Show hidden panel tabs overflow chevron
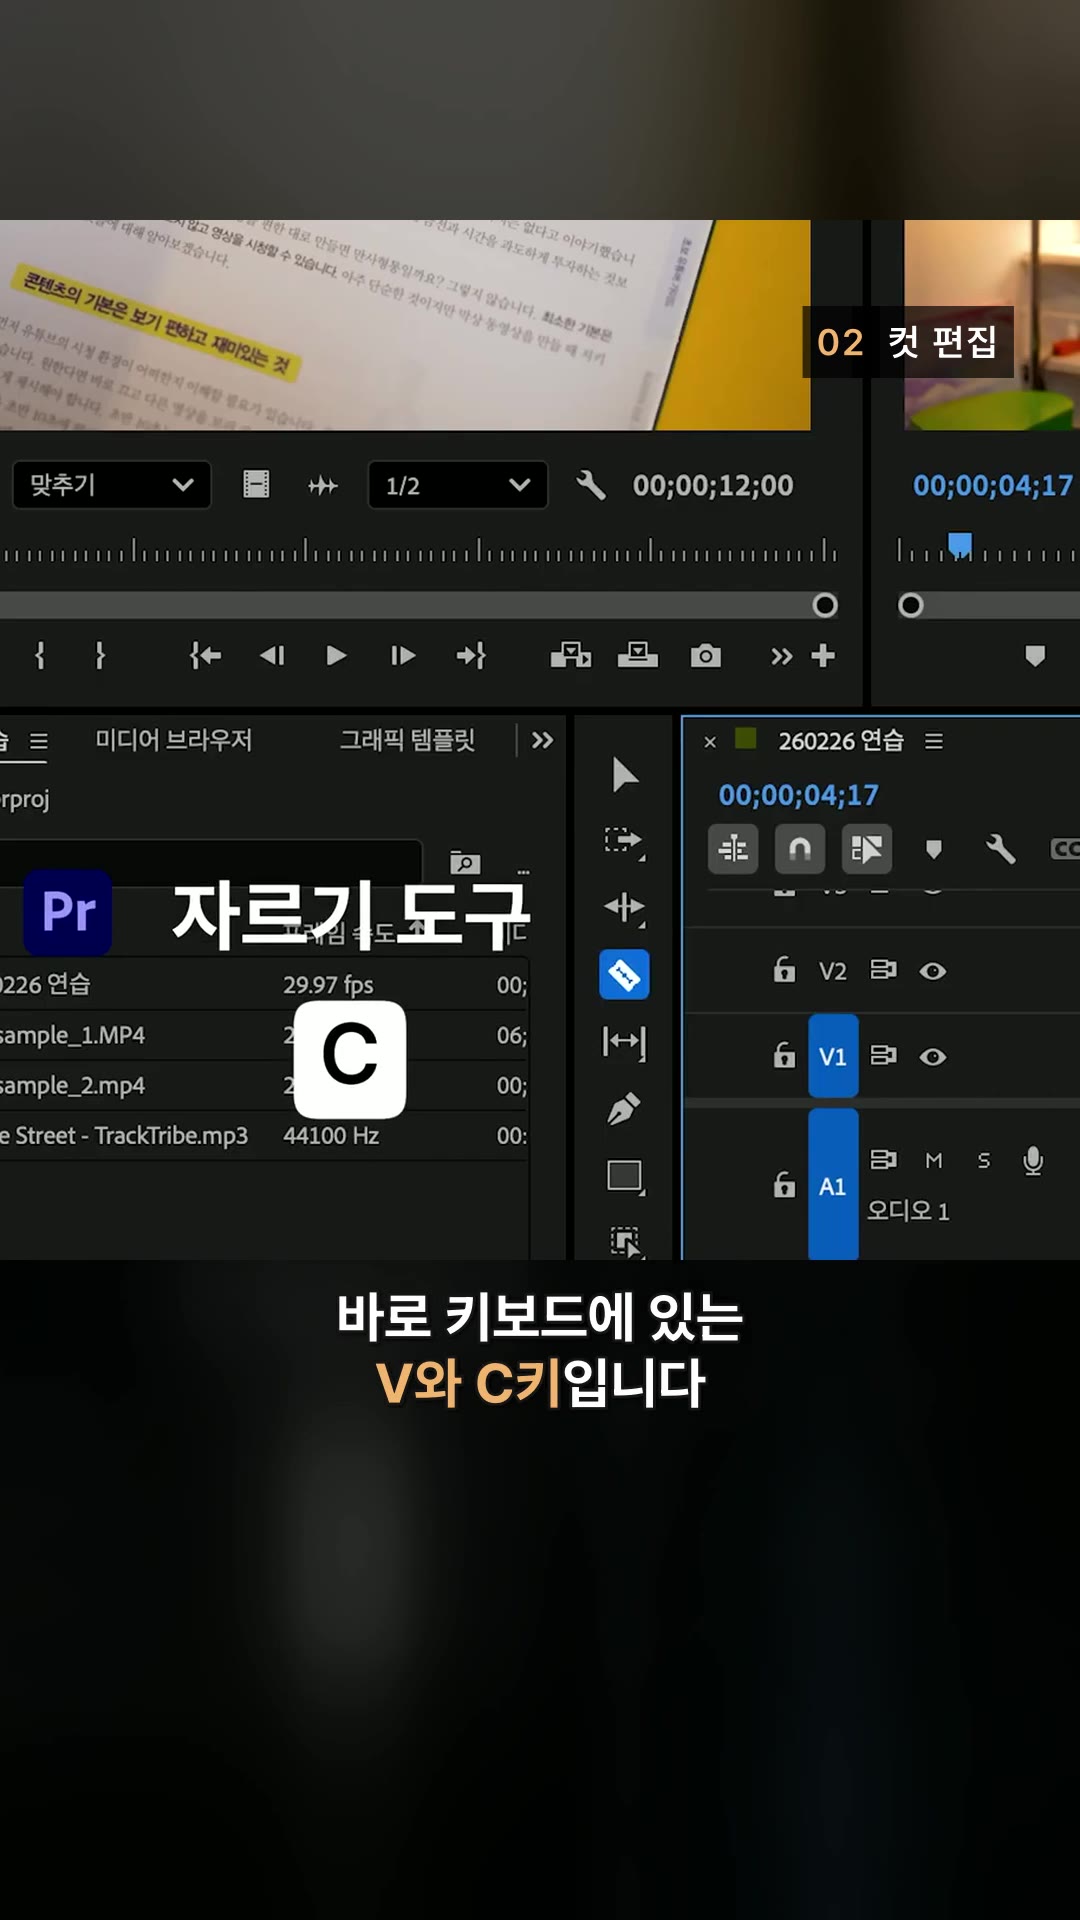The width and height of the screenshot is (1080, 1920). click(542, 740)
